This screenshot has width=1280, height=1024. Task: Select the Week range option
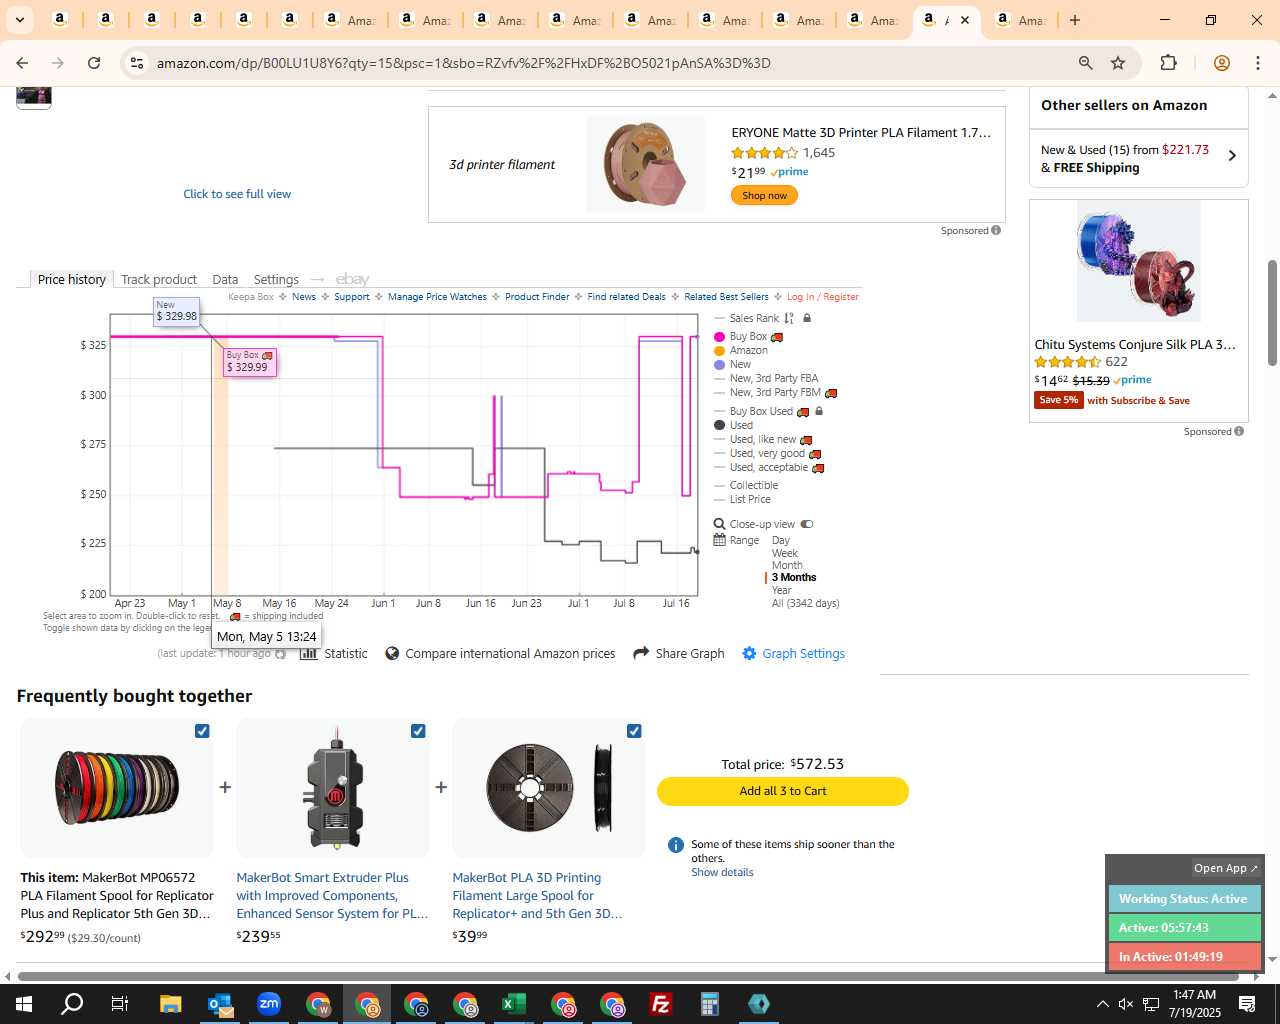[784, 553]
